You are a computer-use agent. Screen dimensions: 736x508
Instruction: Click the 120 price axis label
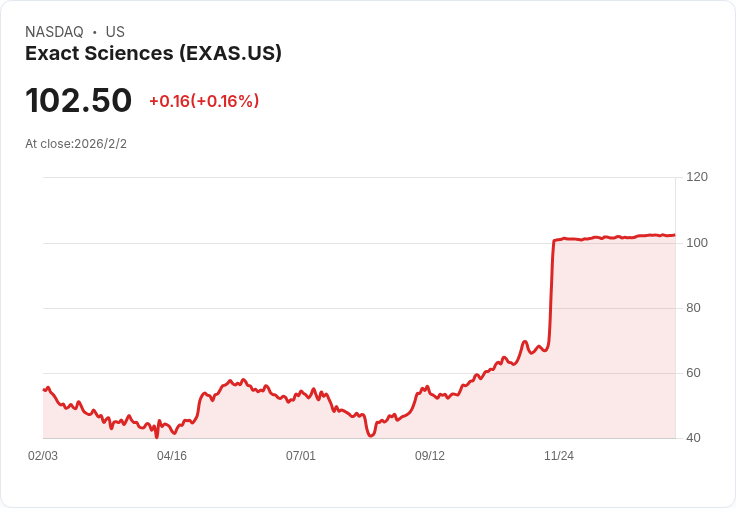(x=697, y=177)
